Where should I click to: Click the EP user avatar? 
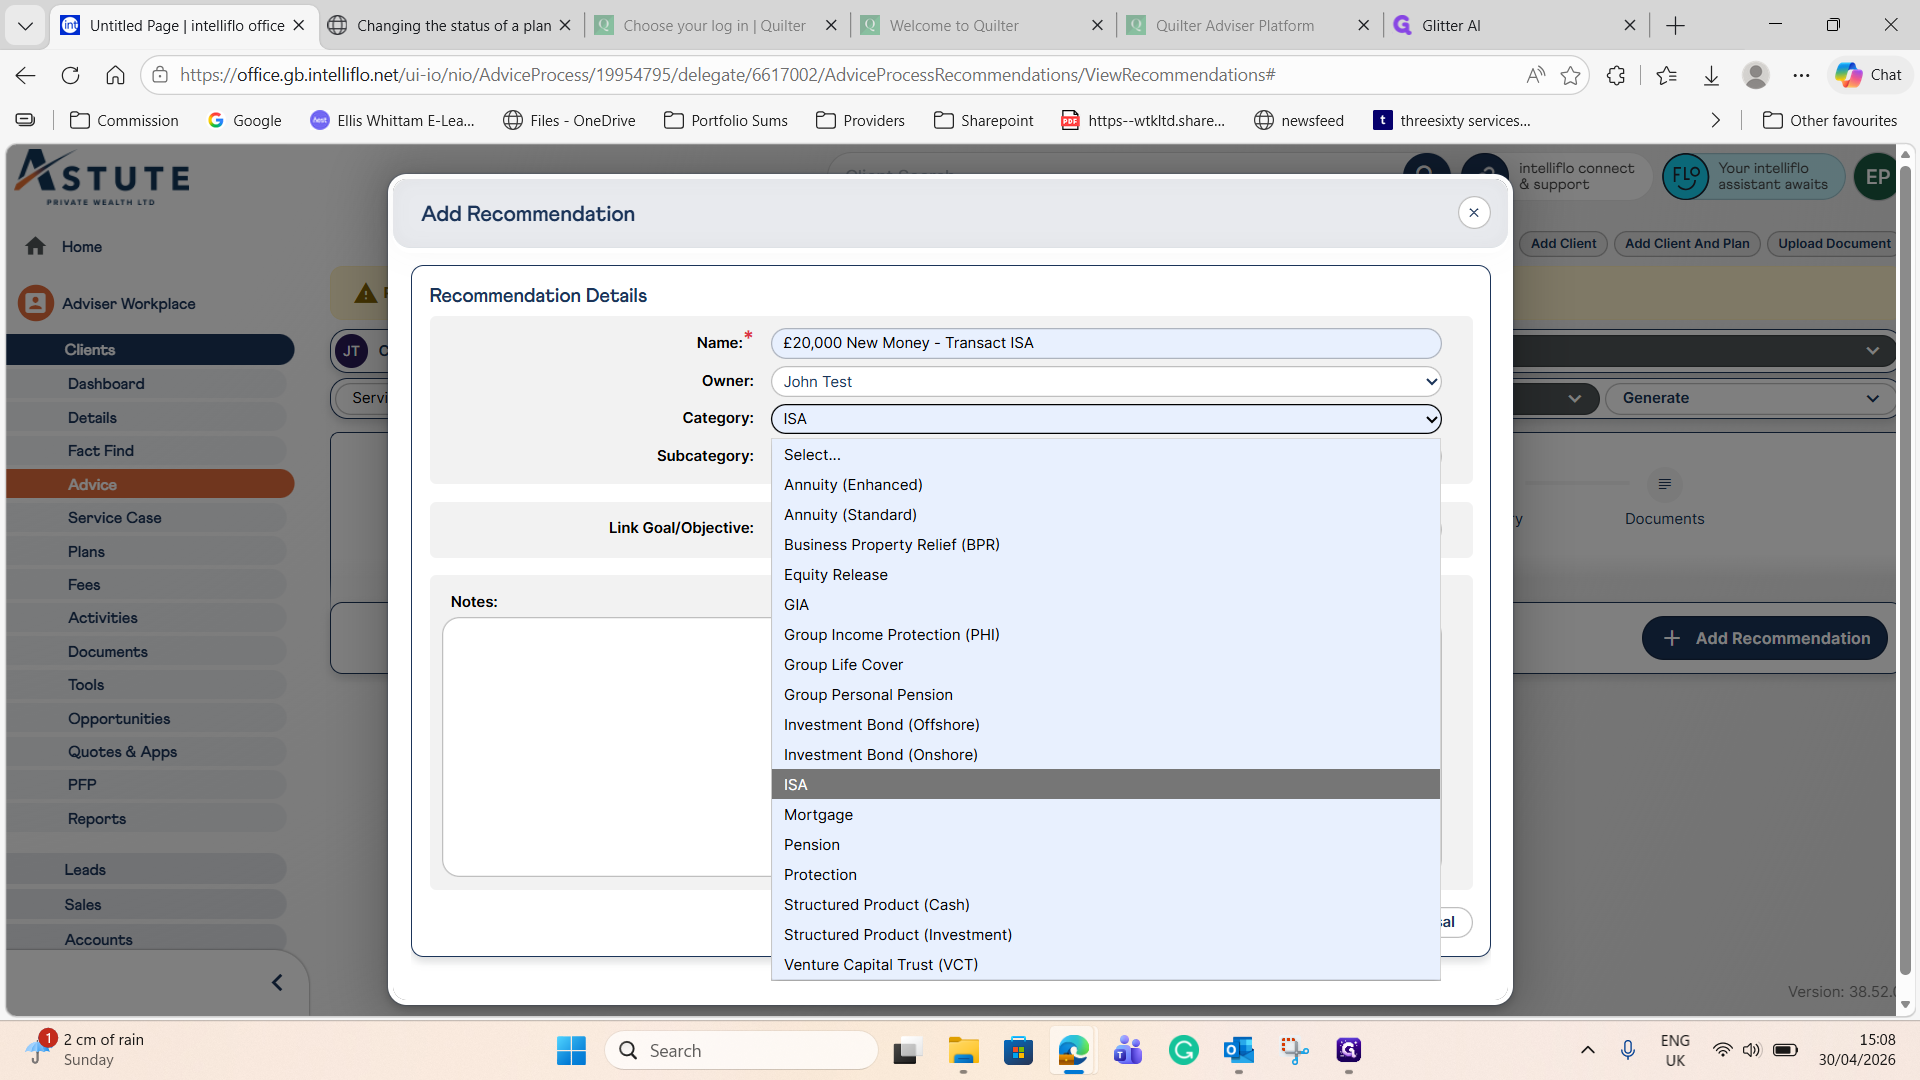1876,177
